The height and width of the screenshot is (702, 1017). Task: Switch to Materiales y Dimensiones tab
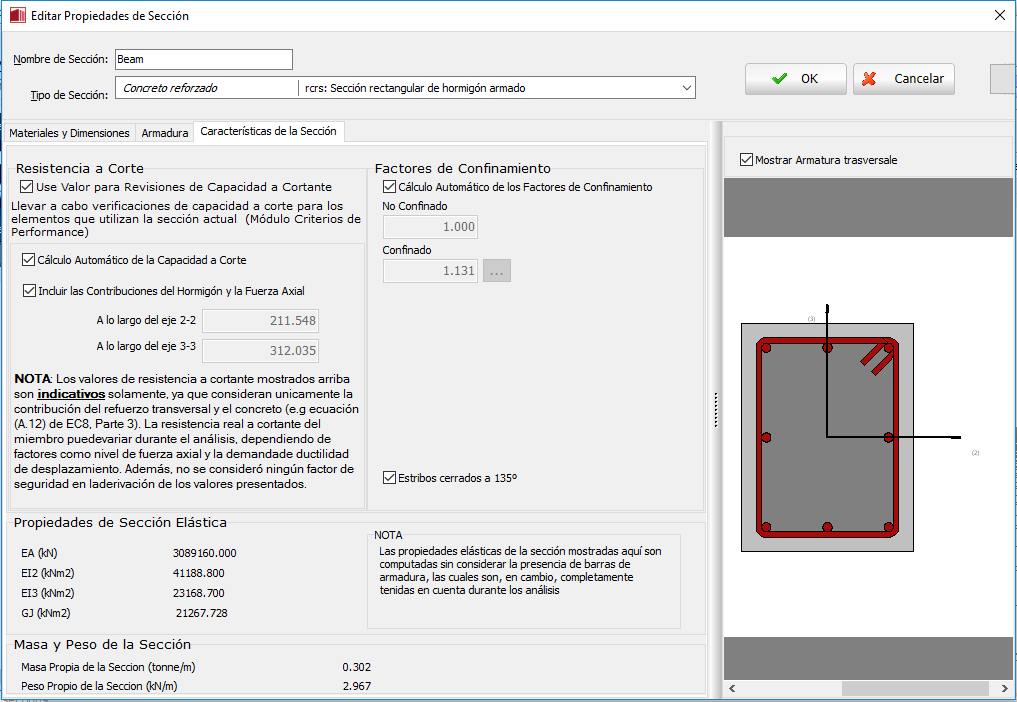[x=69, y=133]
